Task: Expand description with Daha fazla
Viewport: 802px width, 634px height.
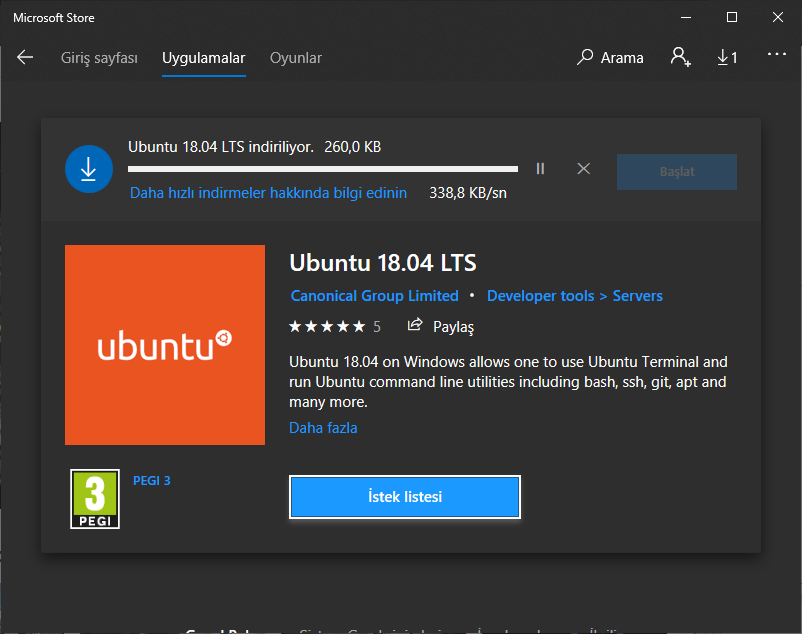Action: [x=323, y=428]
